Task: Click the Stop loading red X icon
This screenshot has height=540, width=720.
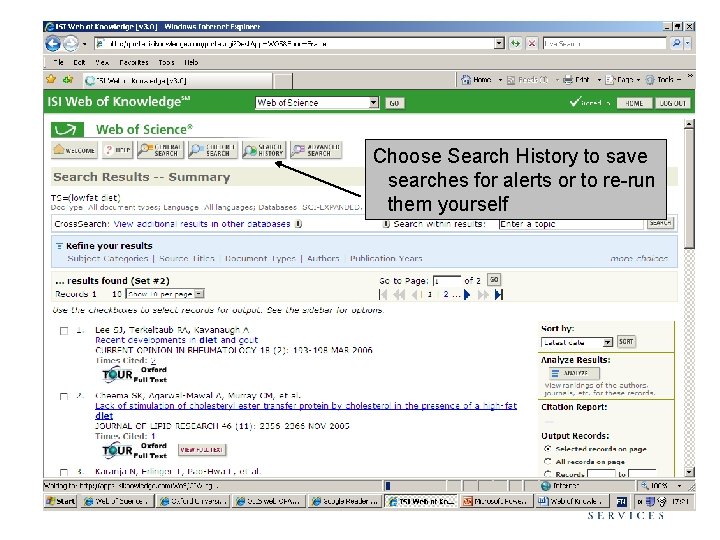Action: coord(532,44)
